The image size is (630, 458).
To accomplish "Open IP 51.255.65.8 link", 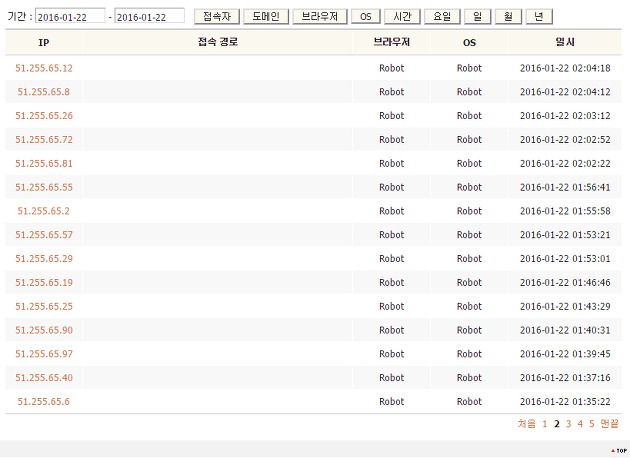I will click(x=44, y=92).
